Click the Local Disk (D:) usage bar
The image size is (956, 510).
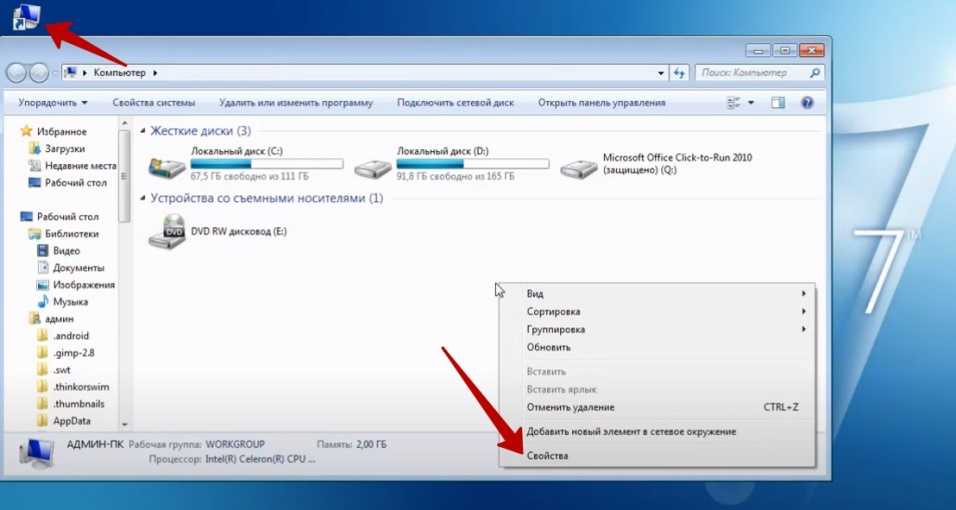click(x=473, y=163)
